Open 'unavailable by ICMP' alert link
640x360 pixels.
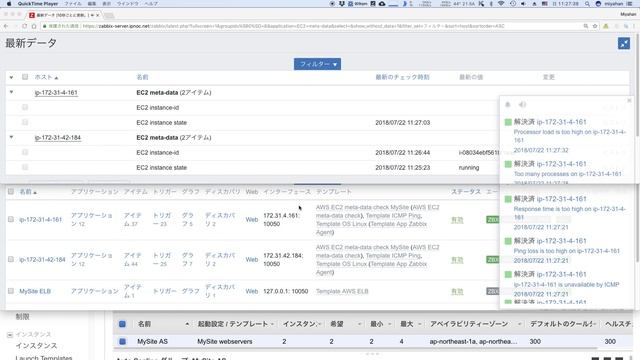click(x=566, y=284)
